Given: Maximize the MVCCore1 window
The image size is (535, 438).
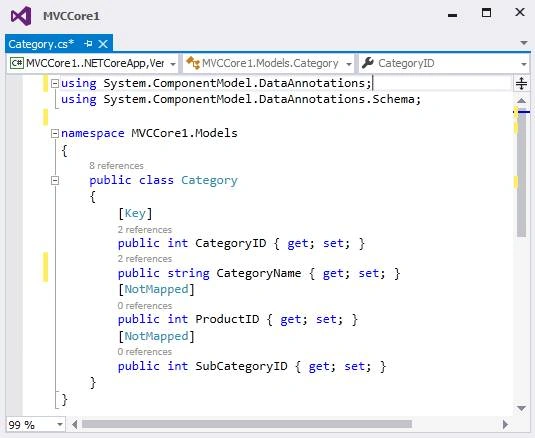Looking at the screenshot, I should [486, 13].
